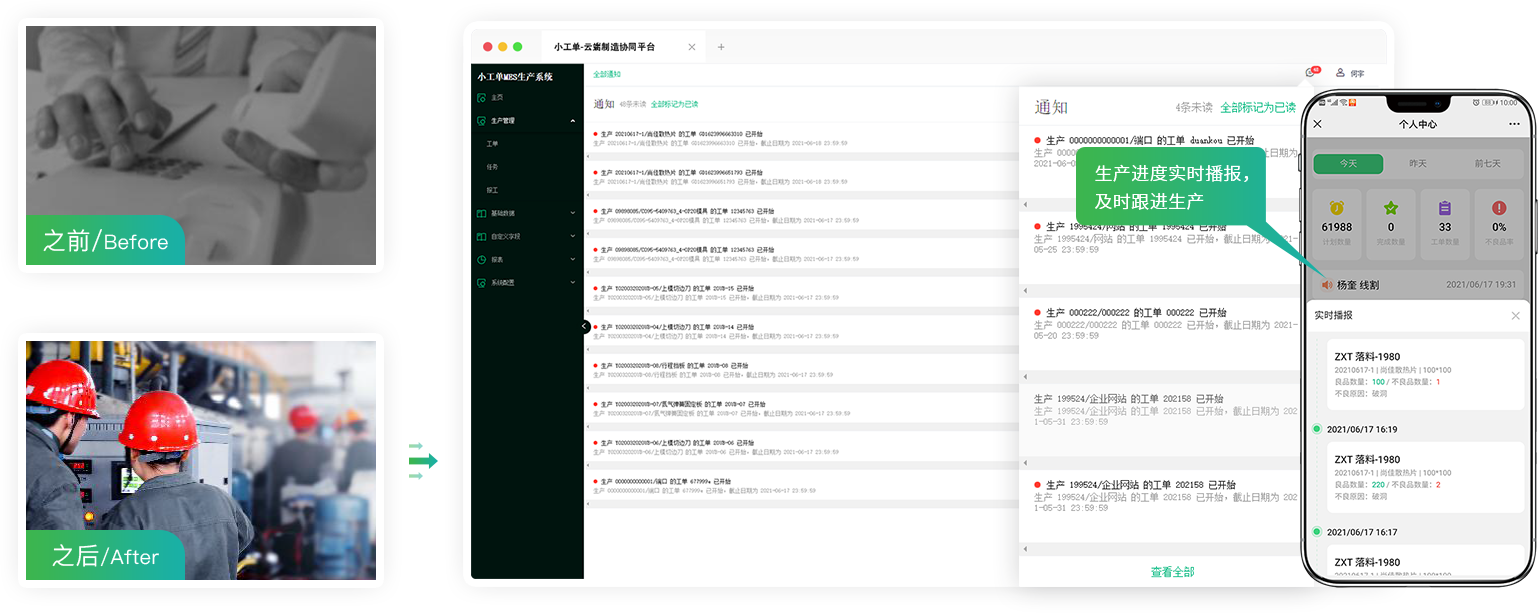
Task: Open the three-dots menu in phone header
Action: pyautogui.click(x=1514, y=124)
